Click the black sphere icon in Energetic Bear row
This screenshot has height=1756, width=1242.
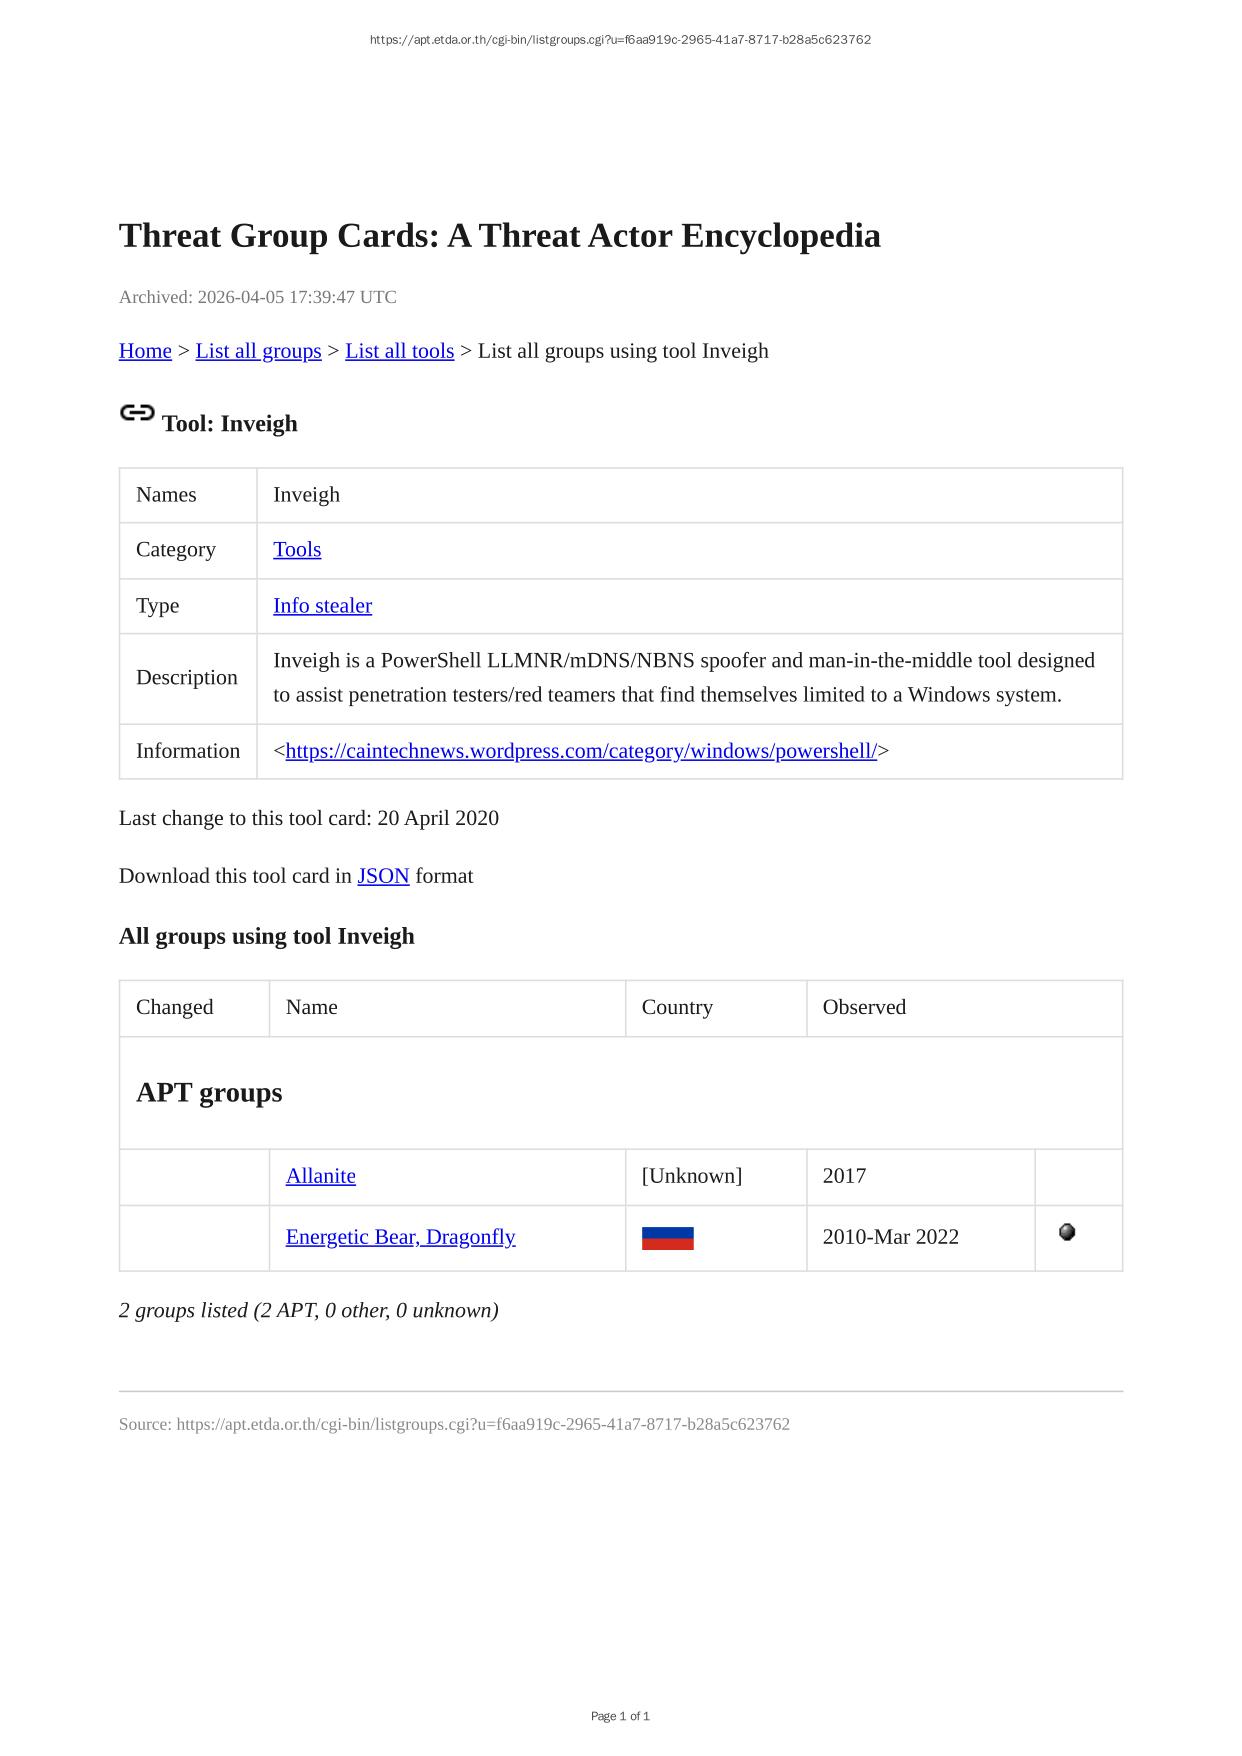[1067, 1233]
